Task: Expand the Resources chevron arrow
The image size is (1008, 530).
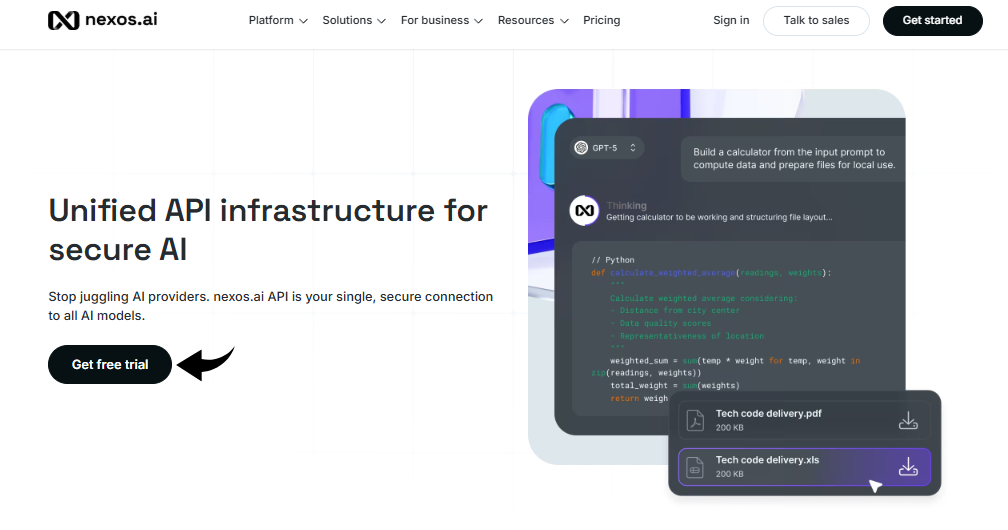Action: pos(564,21)
